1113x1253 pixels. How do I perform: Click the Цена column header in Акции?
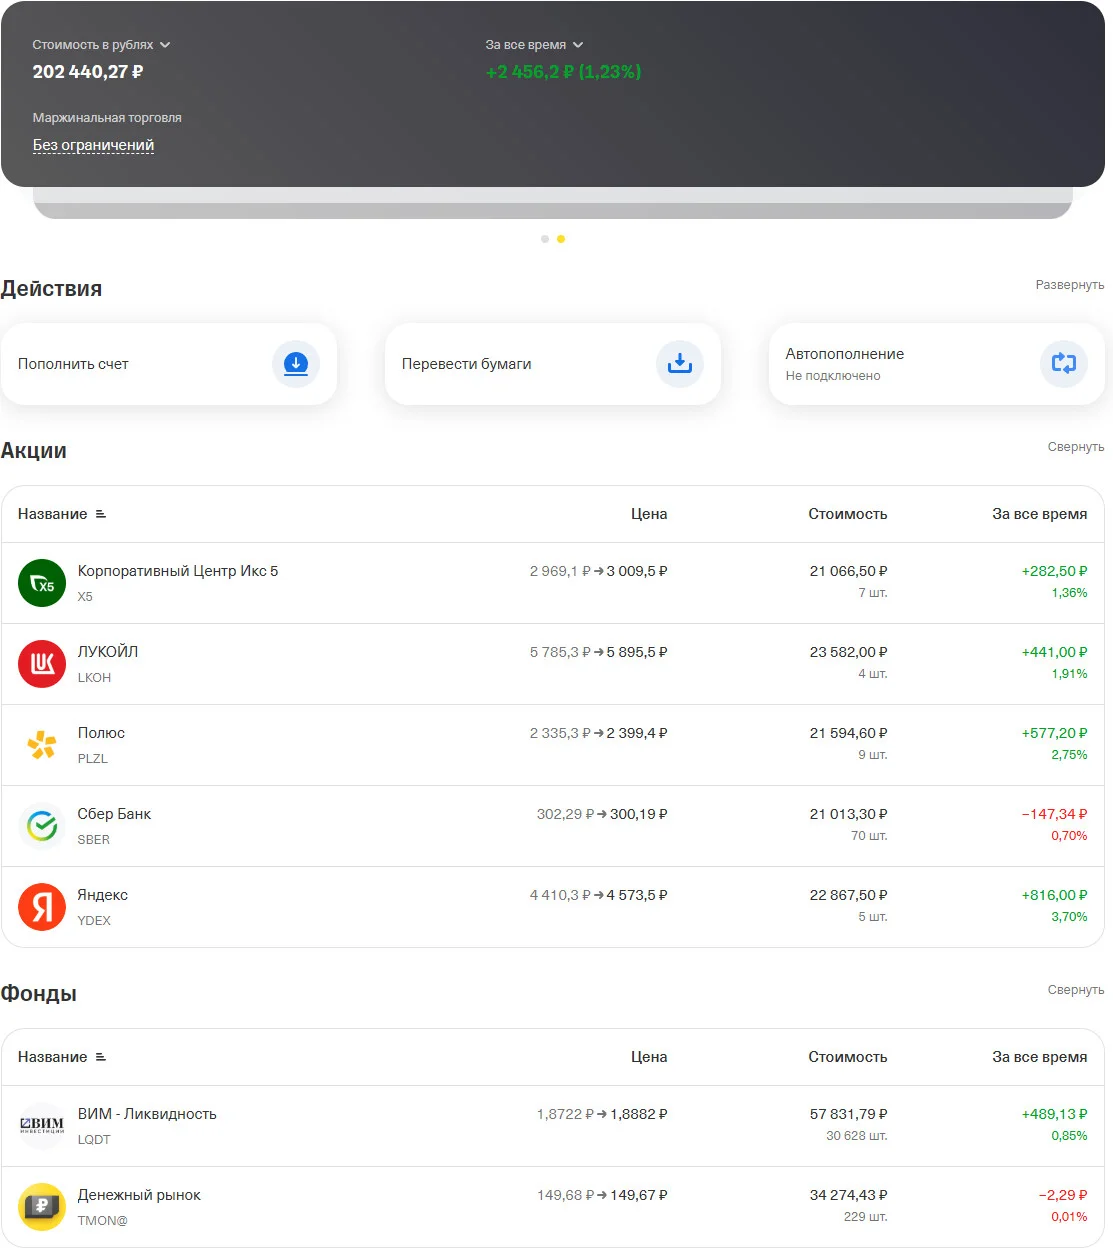[x=649, y=514]
